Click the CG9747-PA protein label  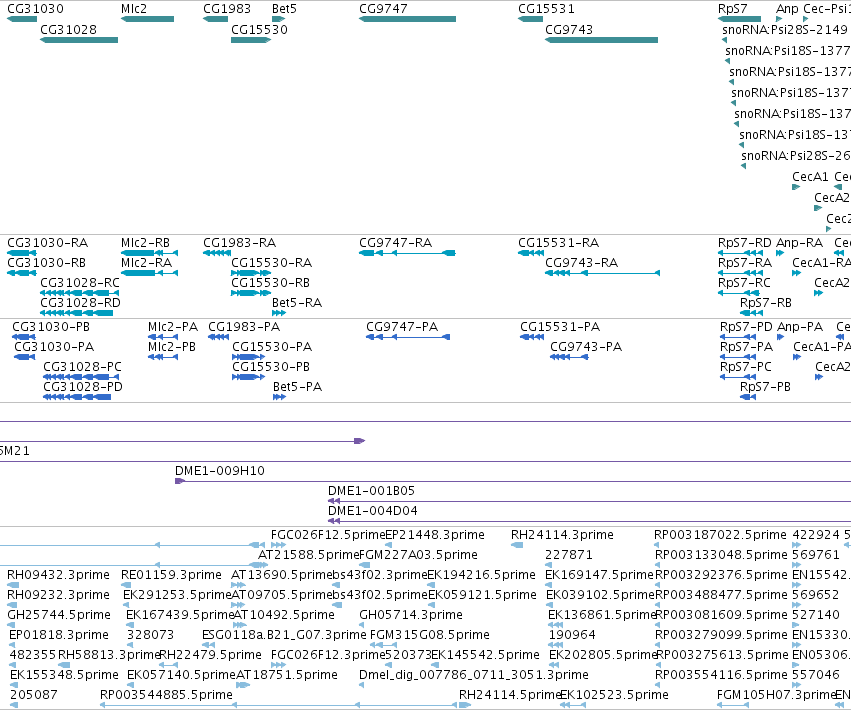[402, 327]
